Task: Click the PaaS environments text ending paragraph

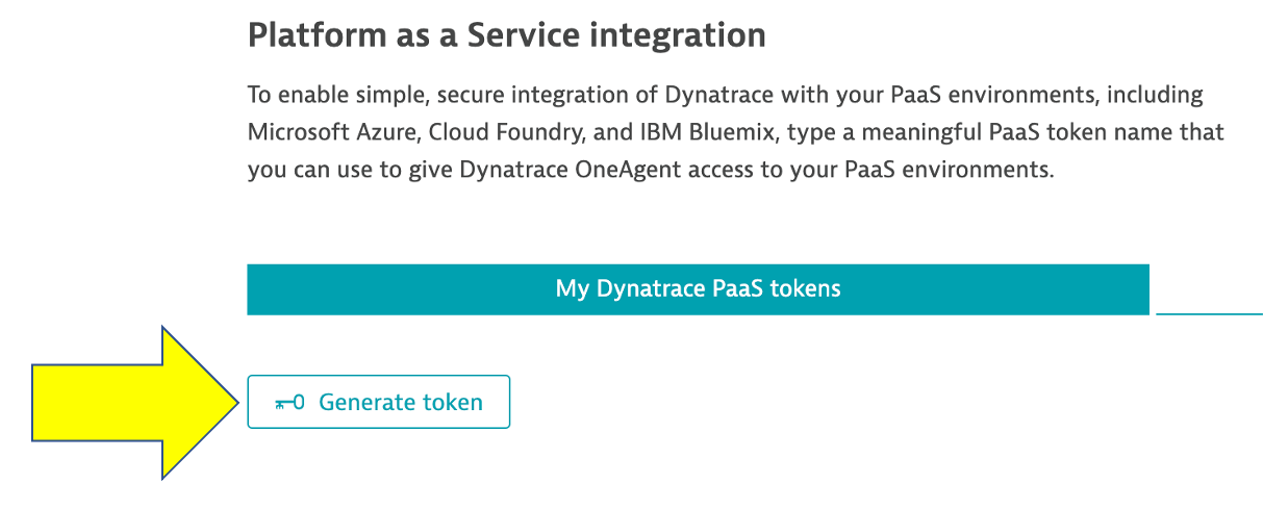Action: click(955, 170)
